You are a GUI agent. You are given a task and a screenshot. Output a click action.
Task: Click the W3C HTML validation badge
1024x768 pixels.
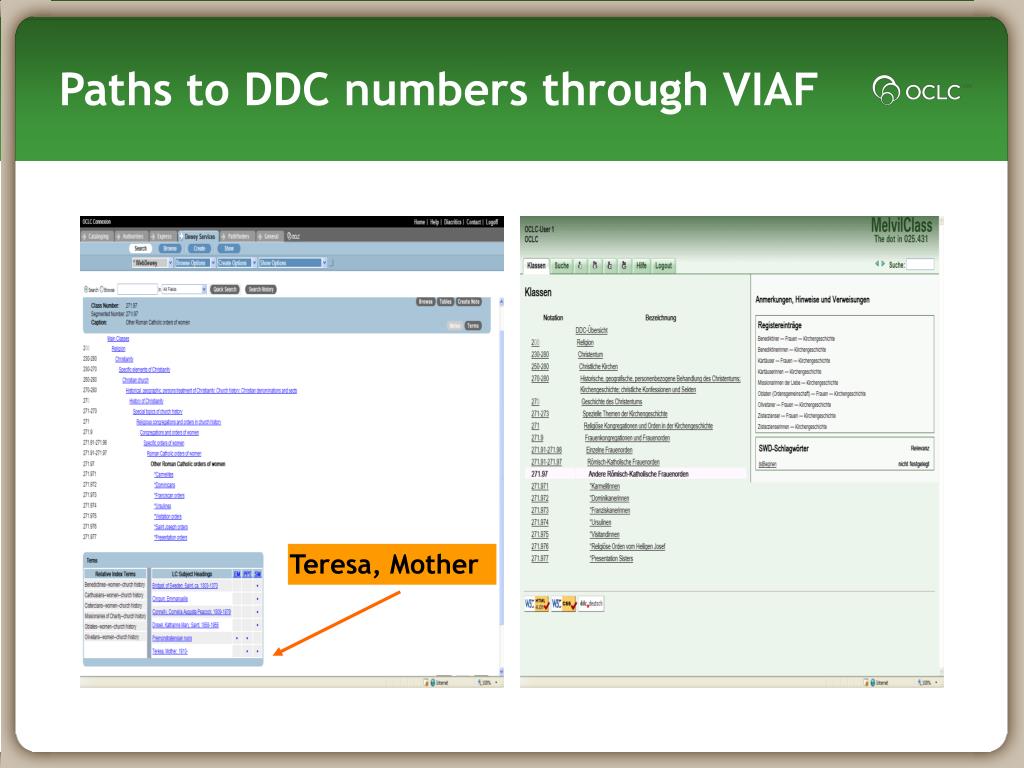537,603
